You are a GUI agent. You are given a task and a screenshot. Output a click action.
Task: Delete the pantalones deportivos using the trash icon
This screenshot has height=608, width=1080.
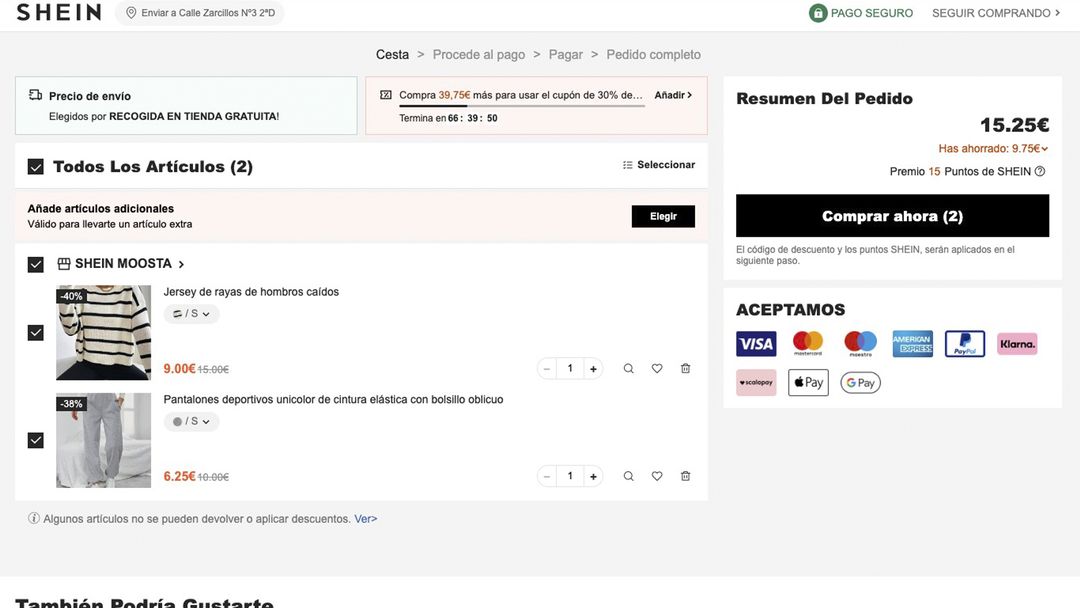click(685, 475)
